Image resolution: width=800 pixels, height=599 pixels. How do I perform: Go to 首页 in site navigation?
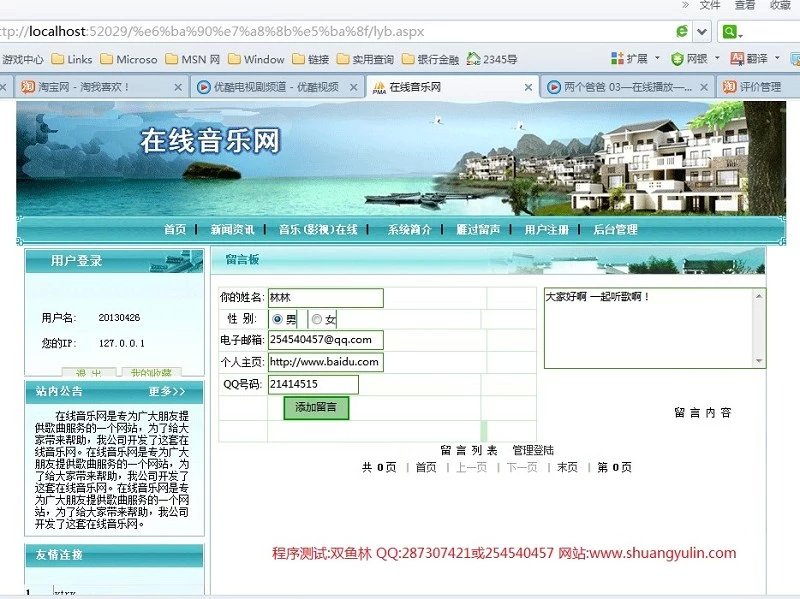[x=175, y=230]
